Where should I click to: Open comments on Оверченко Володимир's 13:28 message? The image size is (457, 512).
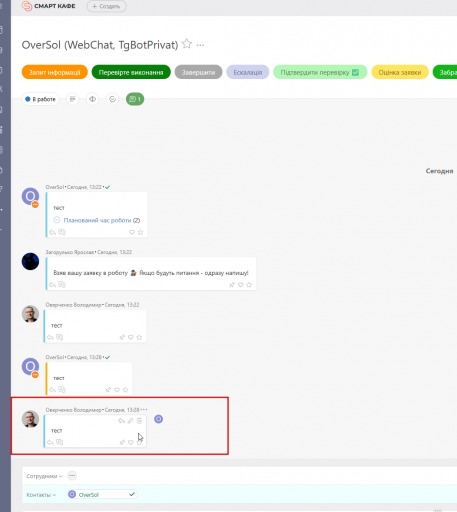(x=59, y=442)
